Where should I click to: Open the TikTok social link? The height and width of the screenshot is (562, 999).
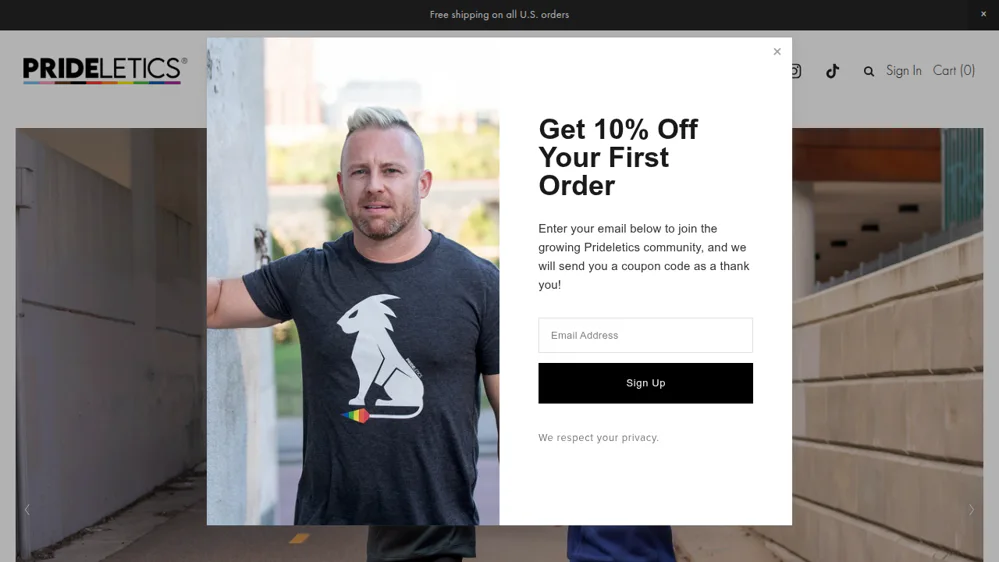tap(832, 71)
